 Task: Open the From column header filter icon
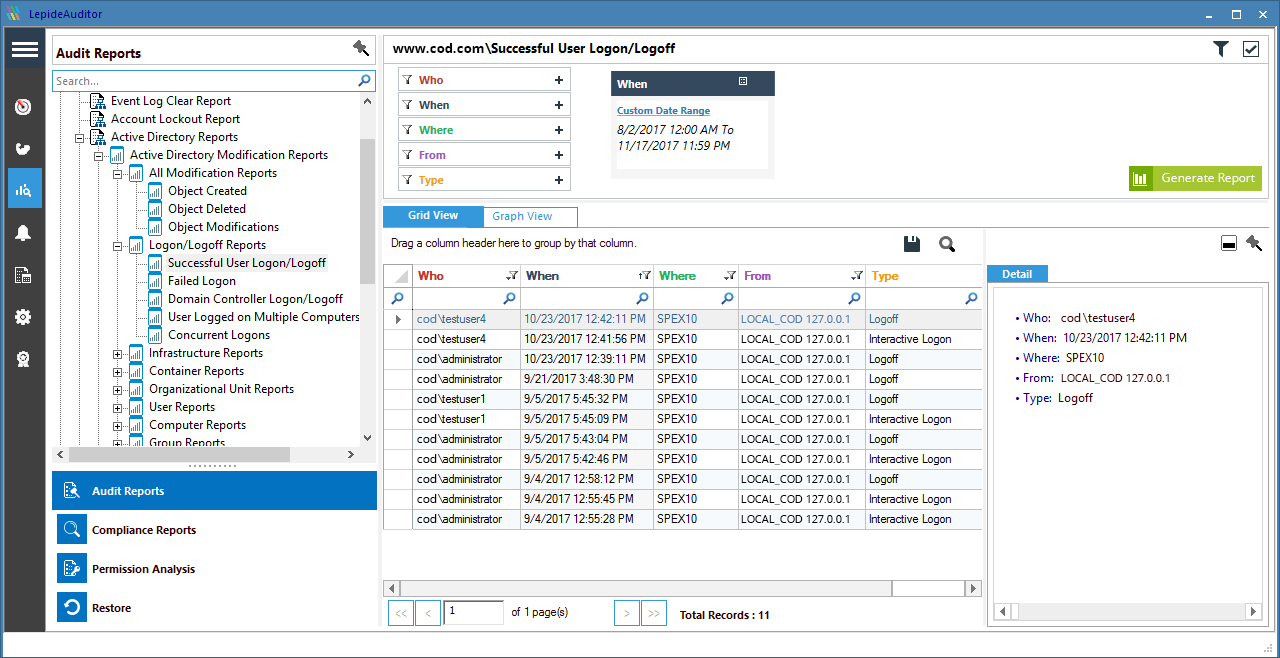tap(857, 275)
